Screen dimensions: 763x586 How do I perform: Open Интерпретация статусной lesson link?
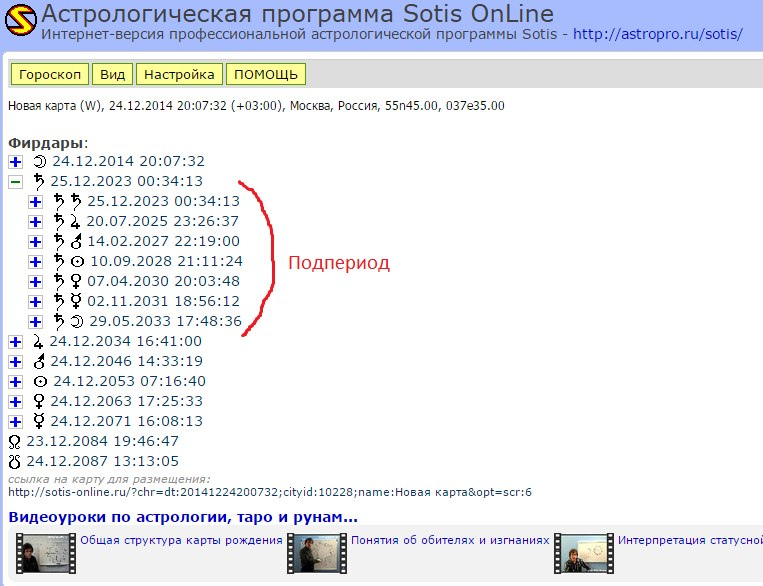tap(690, 540)
